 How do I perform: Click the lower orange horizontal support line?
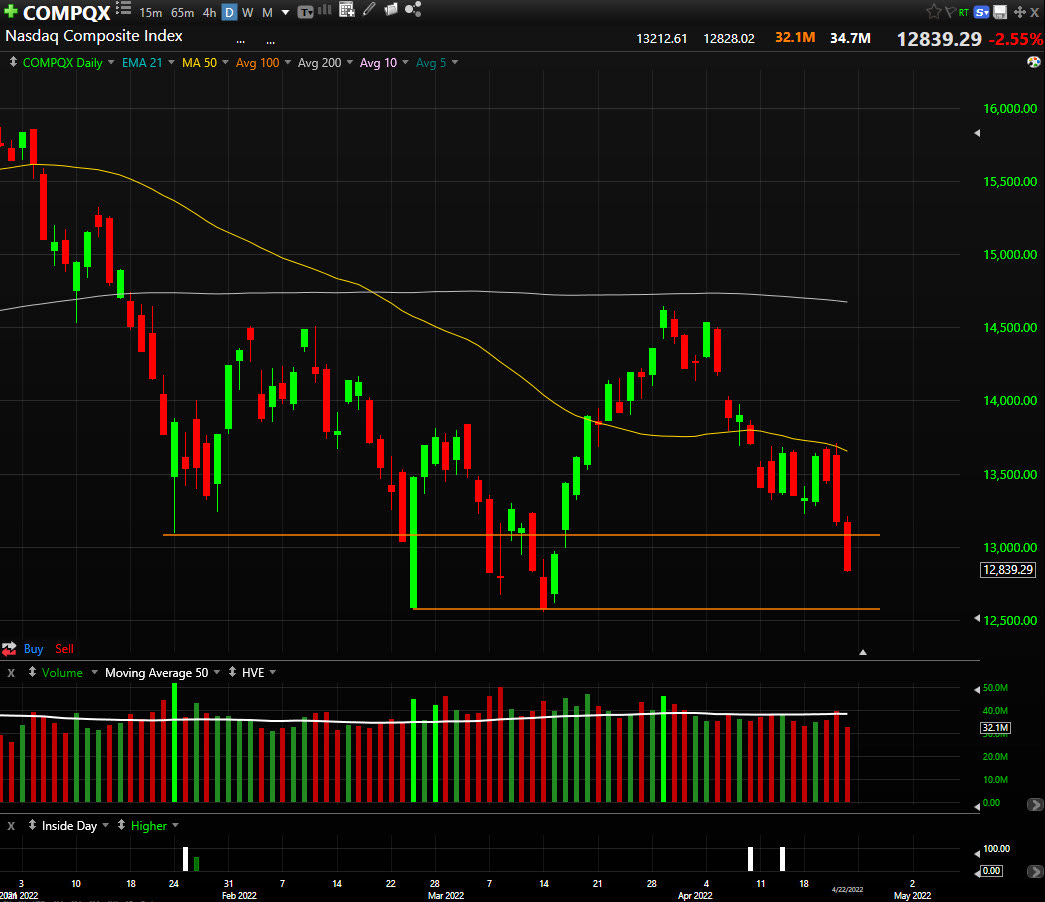pos(645,609)
